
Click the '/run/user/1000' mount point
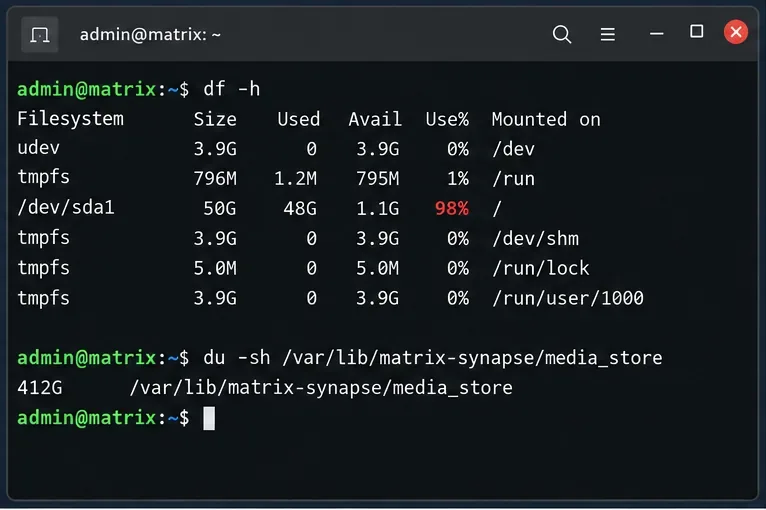pyautogui.click(x=568, y=298)
